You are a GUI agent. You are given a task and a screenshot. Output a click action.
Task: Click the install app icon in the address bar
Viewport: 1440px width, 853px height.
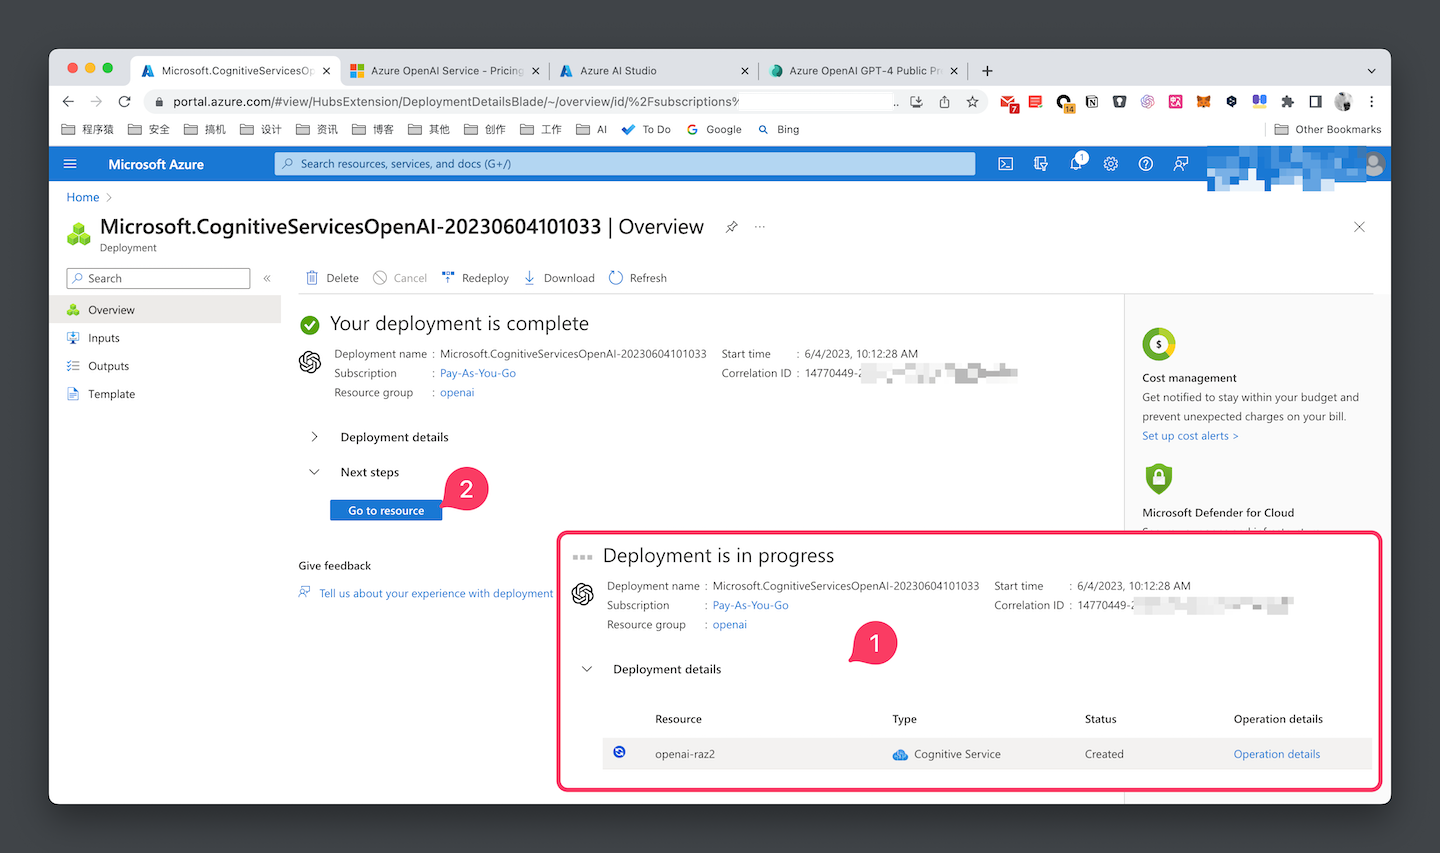click(916, 101)
